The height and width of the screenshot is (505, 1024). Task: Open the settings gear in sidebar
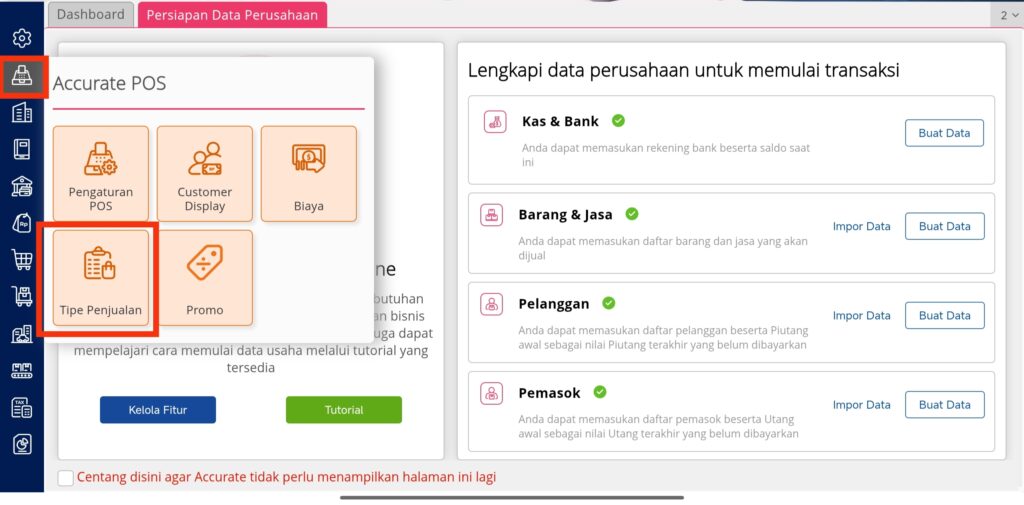pos(22,39)
